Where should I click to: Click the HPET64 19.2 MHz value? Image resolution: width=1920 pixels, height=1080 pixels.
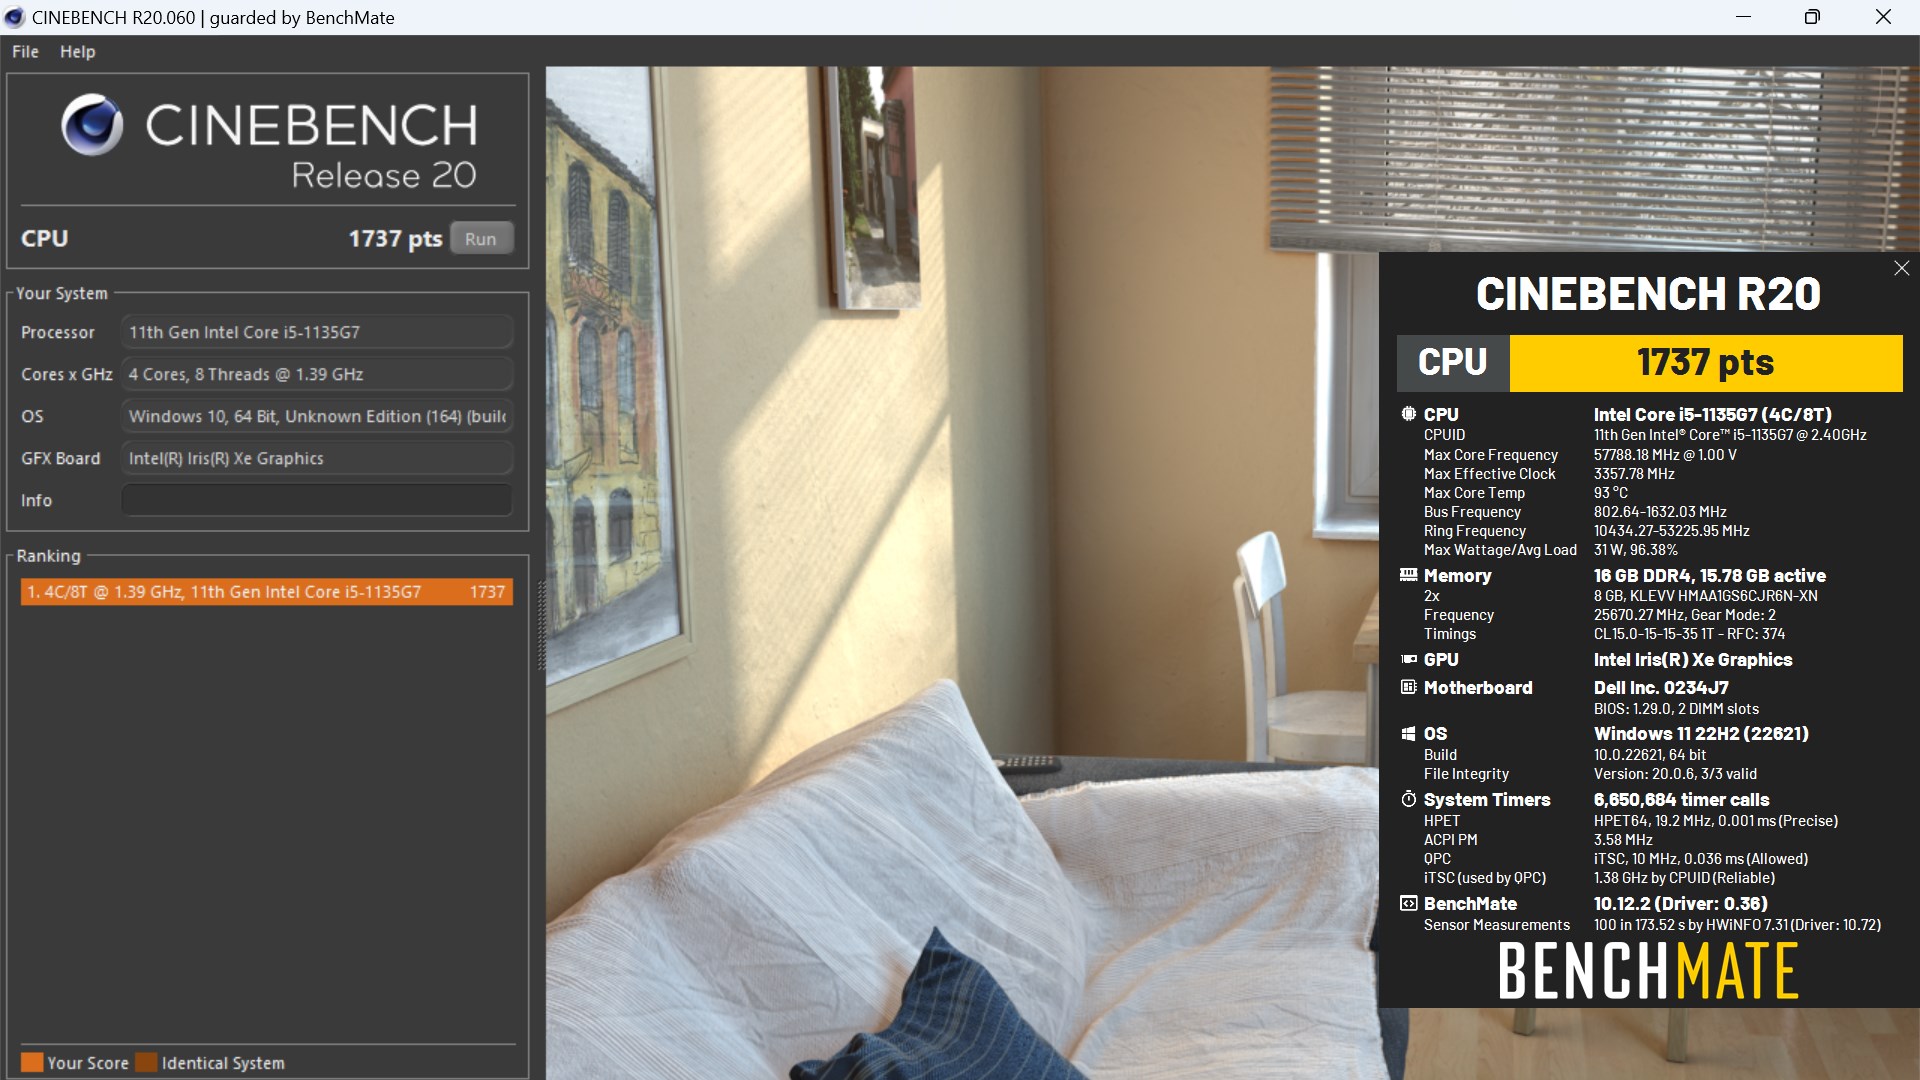click(1715, 821)
